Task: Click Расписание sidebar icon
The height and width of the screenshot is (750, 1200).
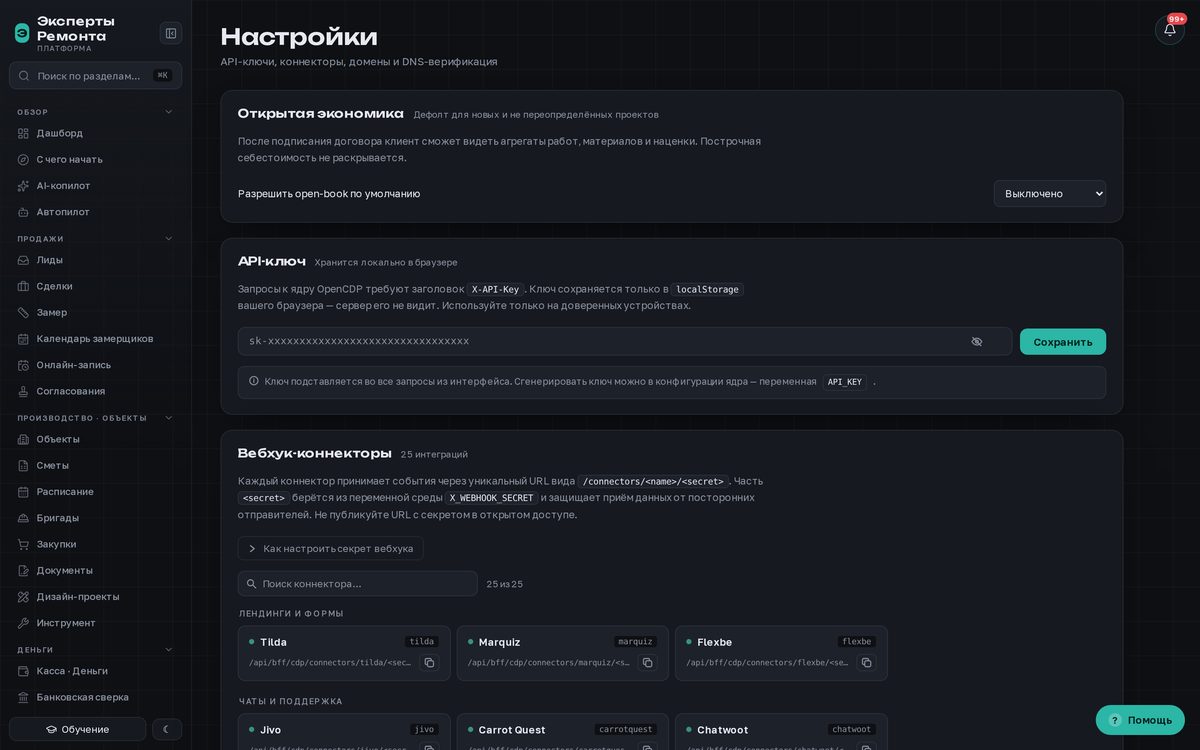Action: point(24,491)
